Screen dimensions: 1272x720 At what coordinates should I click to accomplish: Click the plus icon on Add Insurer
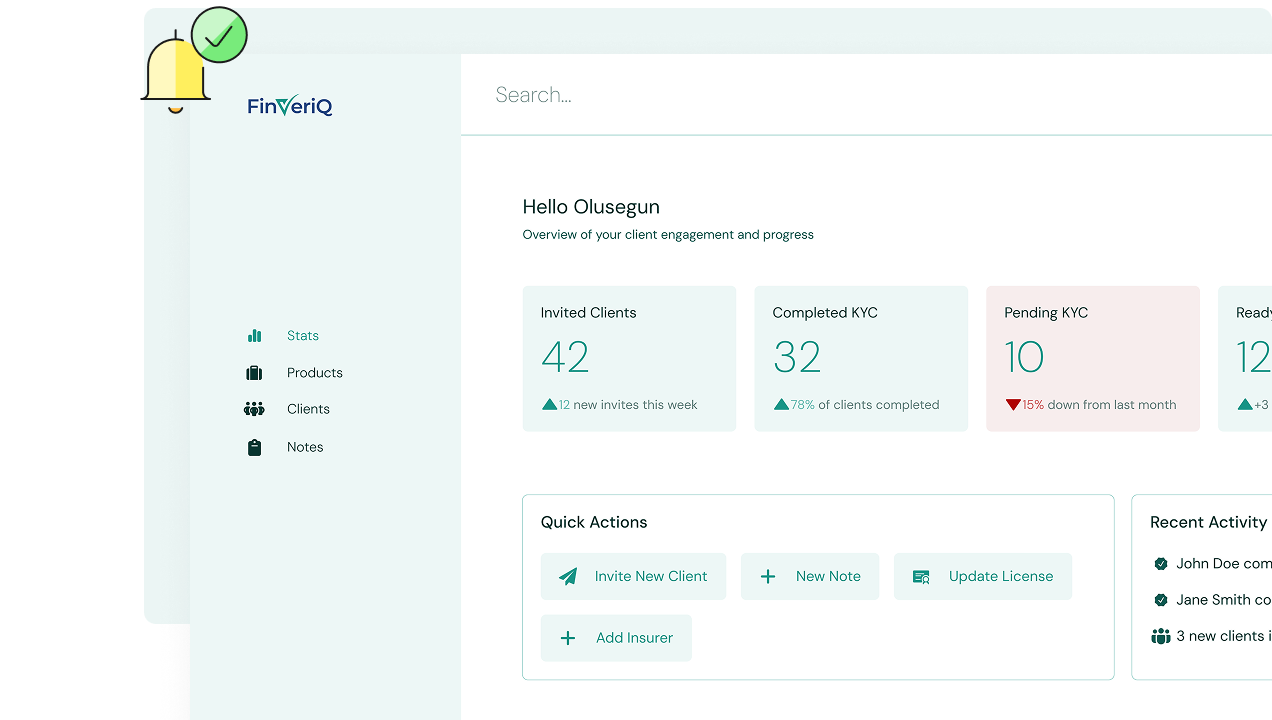568,638
